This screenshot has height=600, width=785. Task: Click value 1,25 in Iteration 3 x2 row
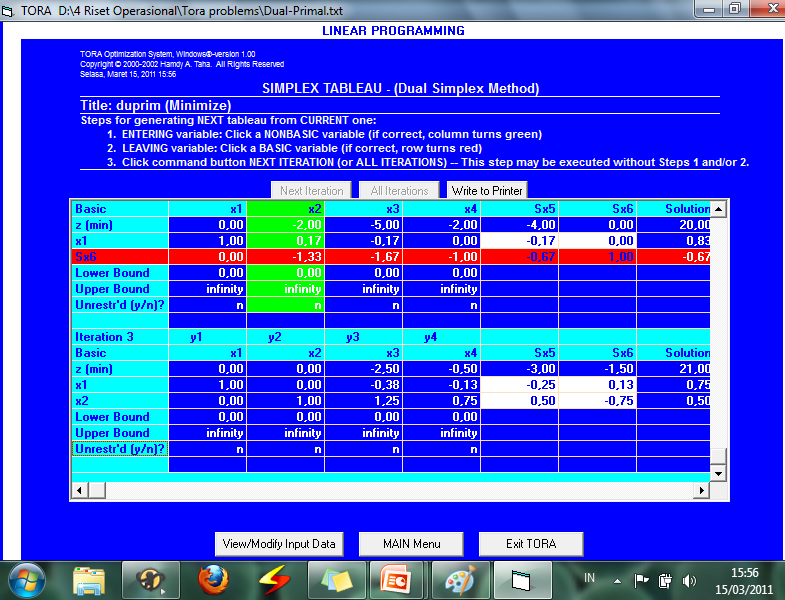[363, 401]
